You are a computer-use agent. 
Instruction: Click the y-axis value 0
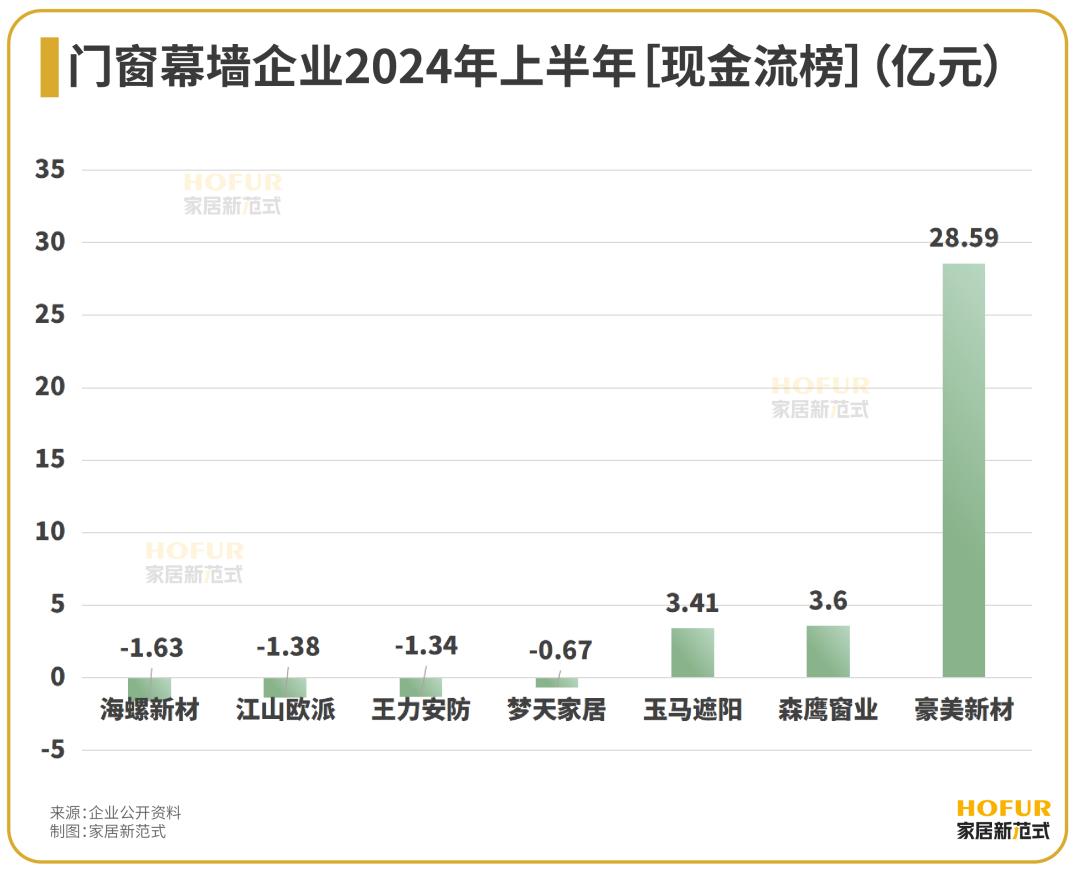click(58, 677)
